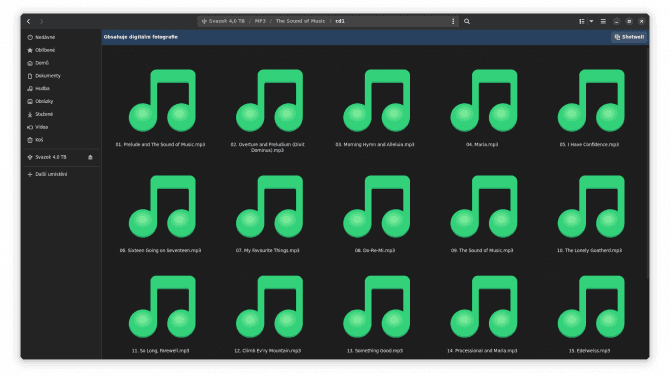Viewport: 670px width, 377px height.
Task: Select 04. Maria.mp3 music icon
Action: point(484,101)
